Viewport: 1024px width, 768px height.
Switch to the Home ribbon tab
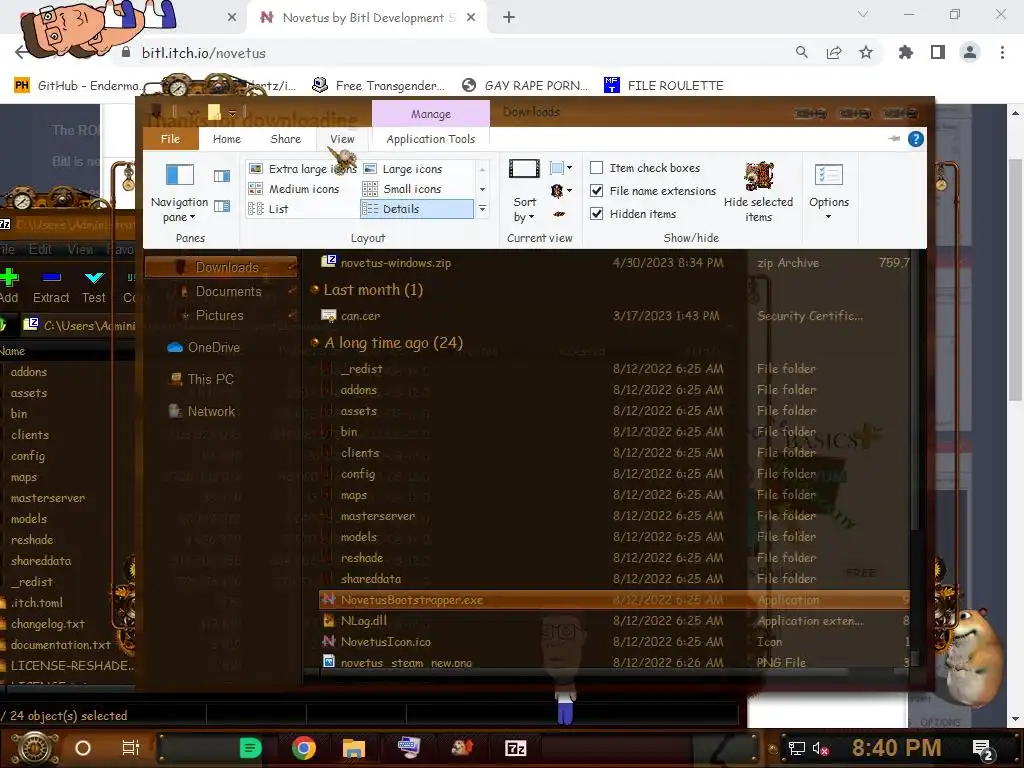(x=227, y=139)
